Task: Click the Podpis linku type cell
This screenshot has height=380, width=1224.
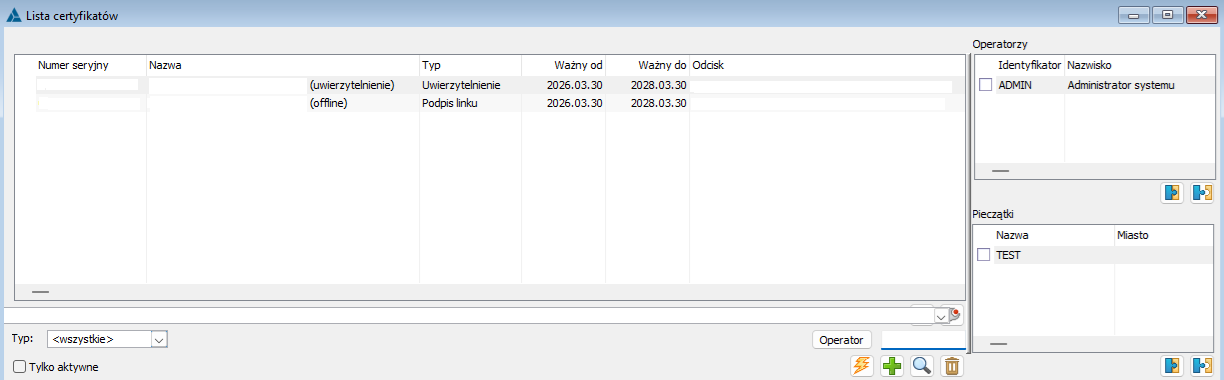Action: click(451, 103)
